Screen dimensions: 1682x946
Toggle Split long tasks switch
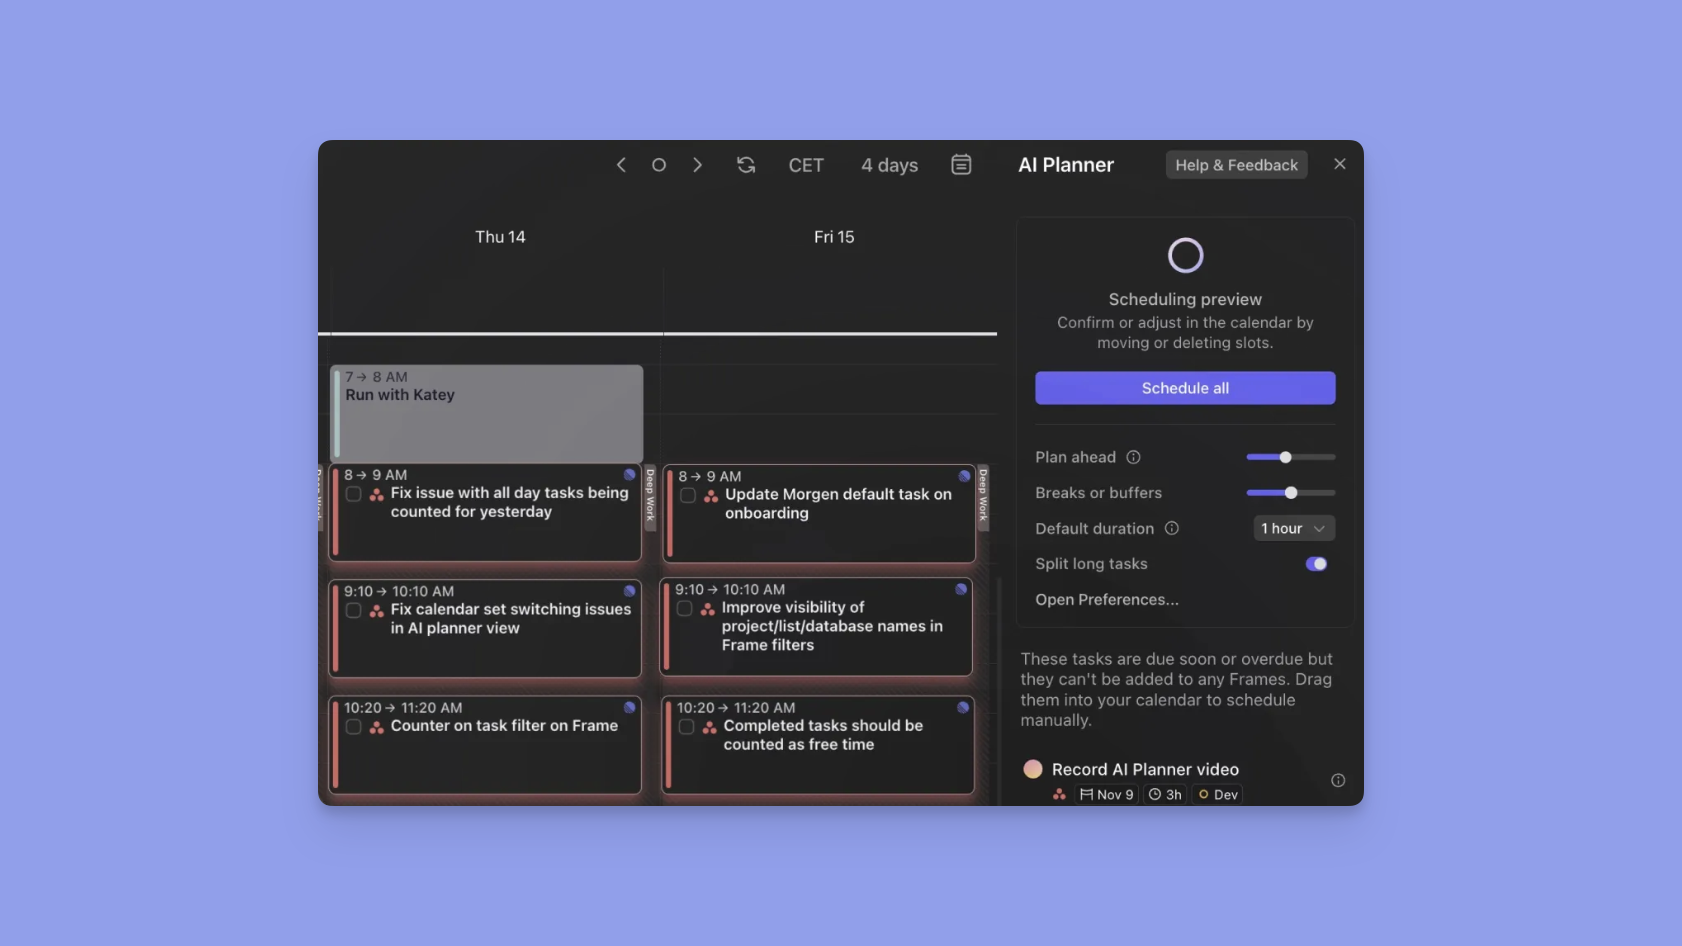[1316, 564]
